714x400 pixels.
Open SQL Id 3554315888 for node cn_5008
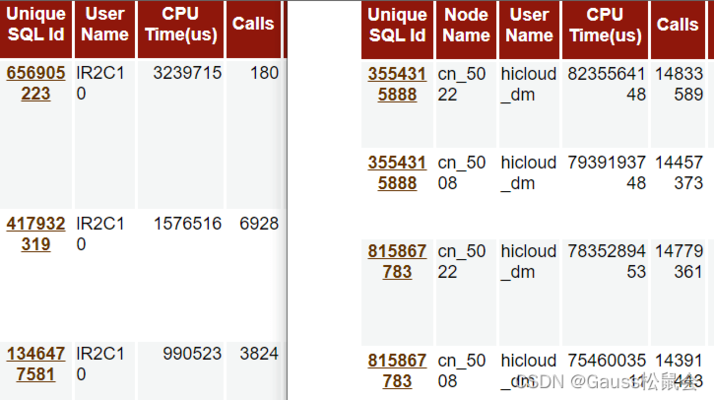tap(397, 173)
